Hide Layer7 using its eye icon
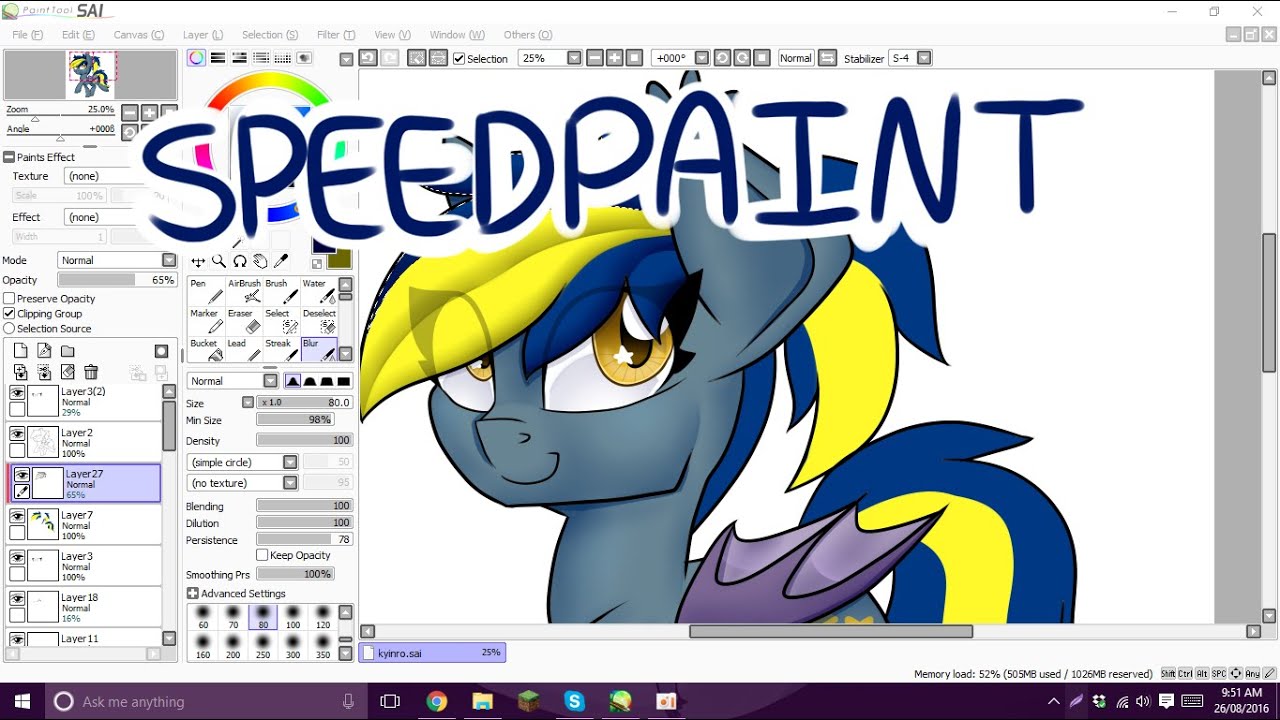 pos(17,516)
